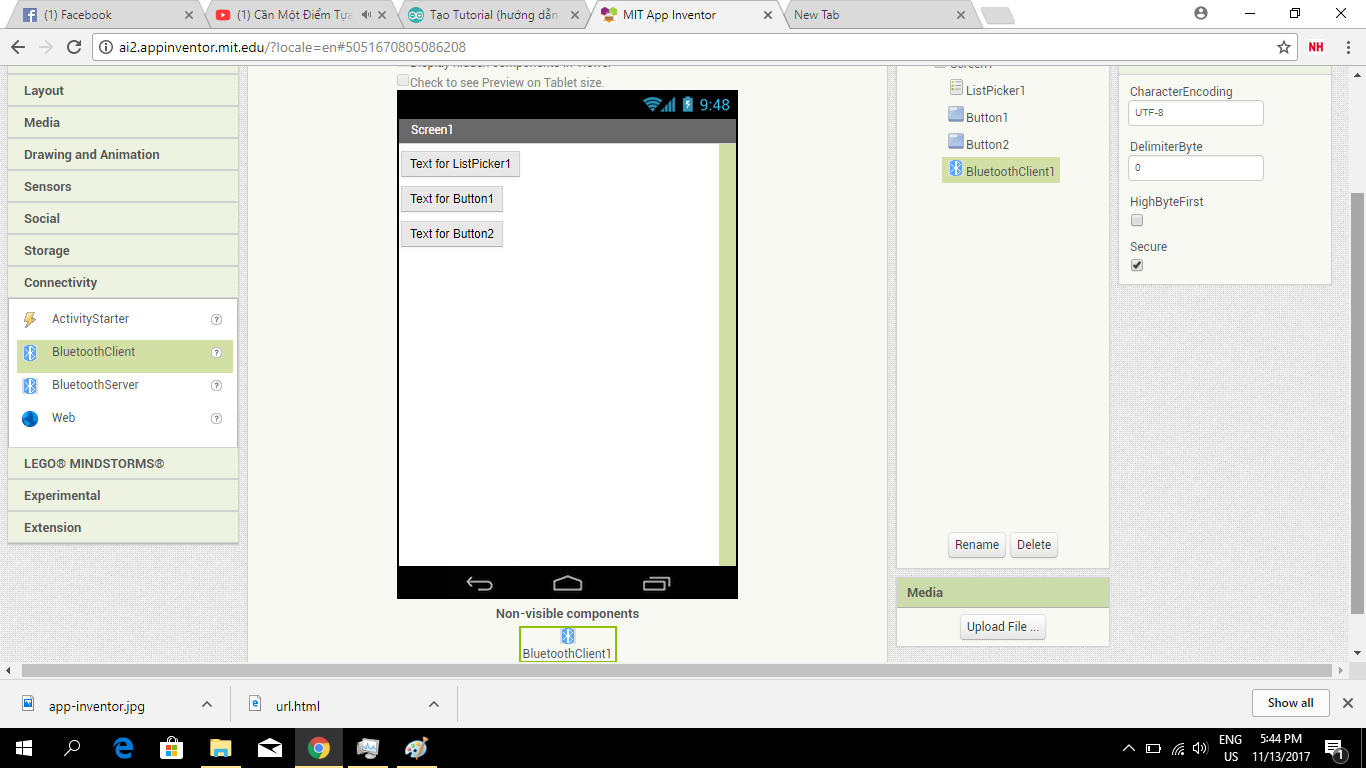Click the Delete component button
The height and width of the screenshot is (768, 1366).
pos(1034,545)
